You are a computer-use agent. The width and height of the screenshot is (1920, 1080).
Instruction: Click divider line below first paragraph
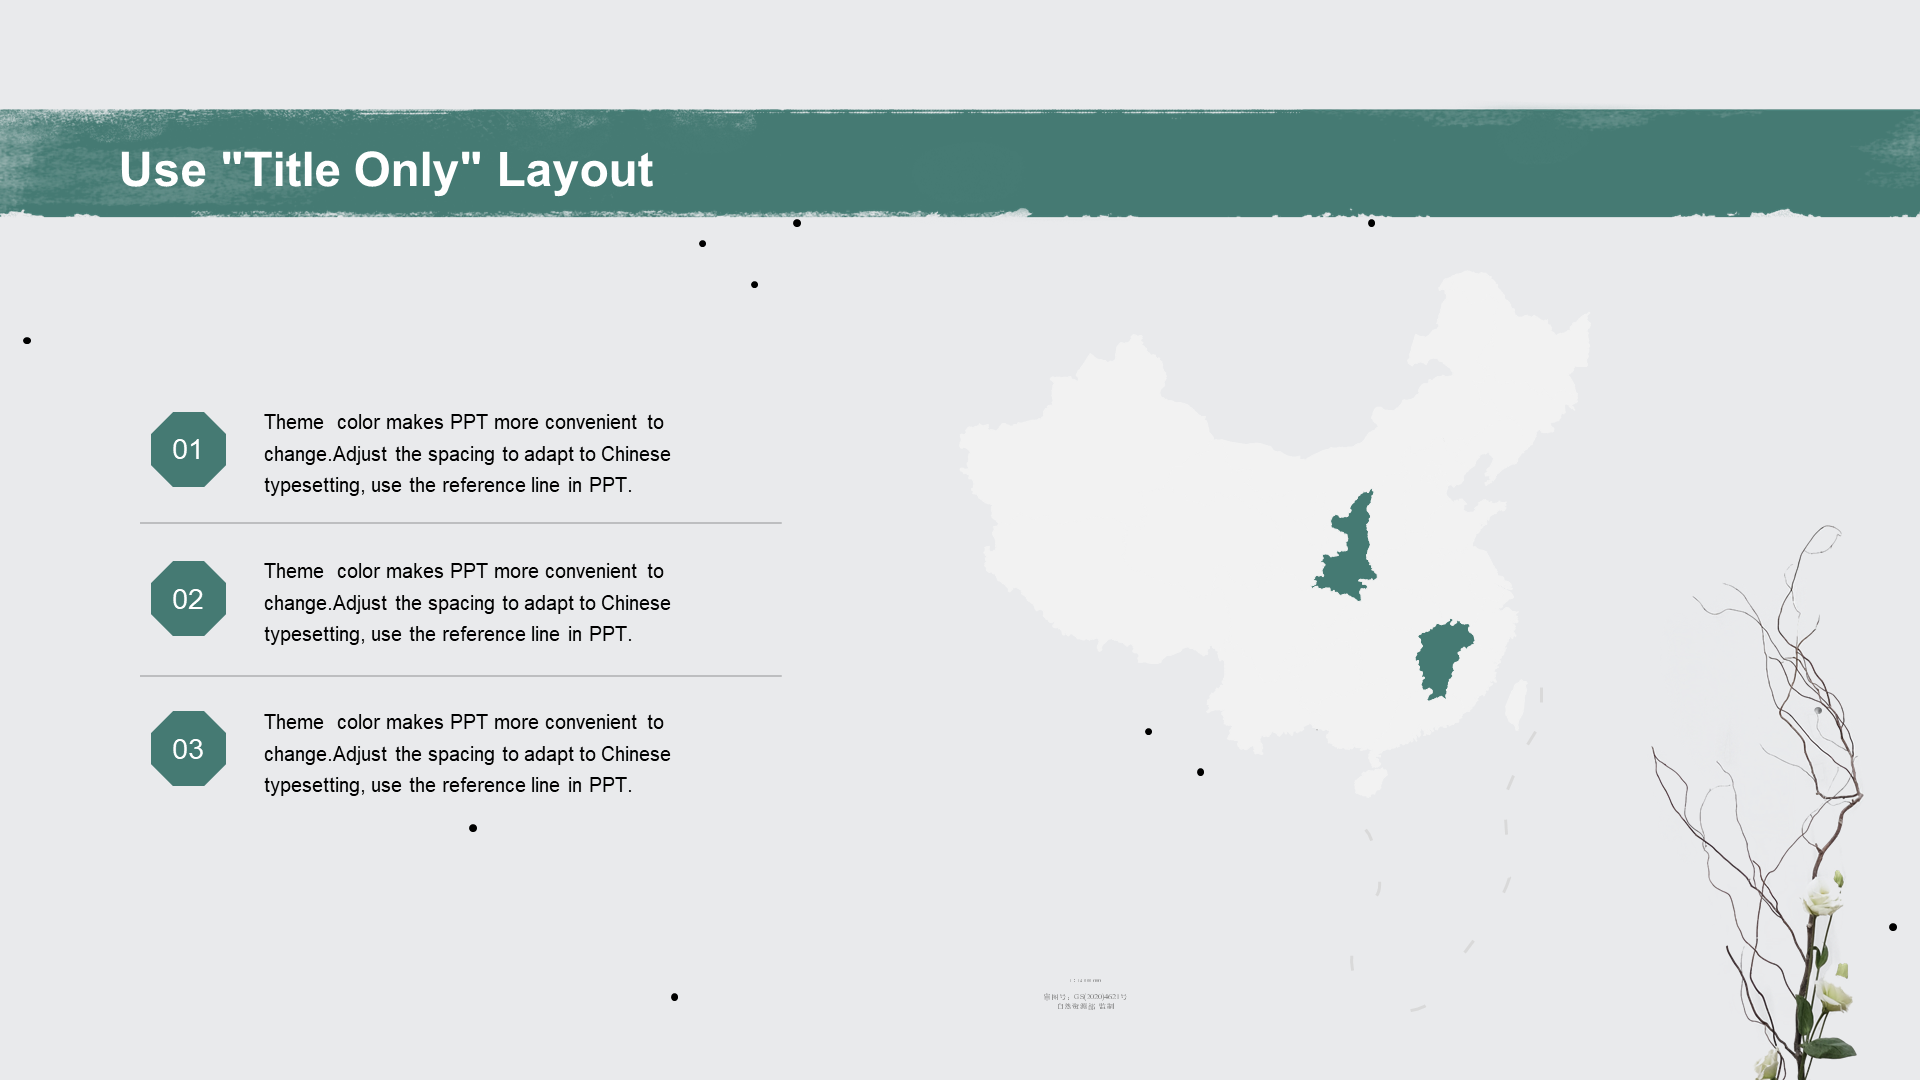click(460, 523)
